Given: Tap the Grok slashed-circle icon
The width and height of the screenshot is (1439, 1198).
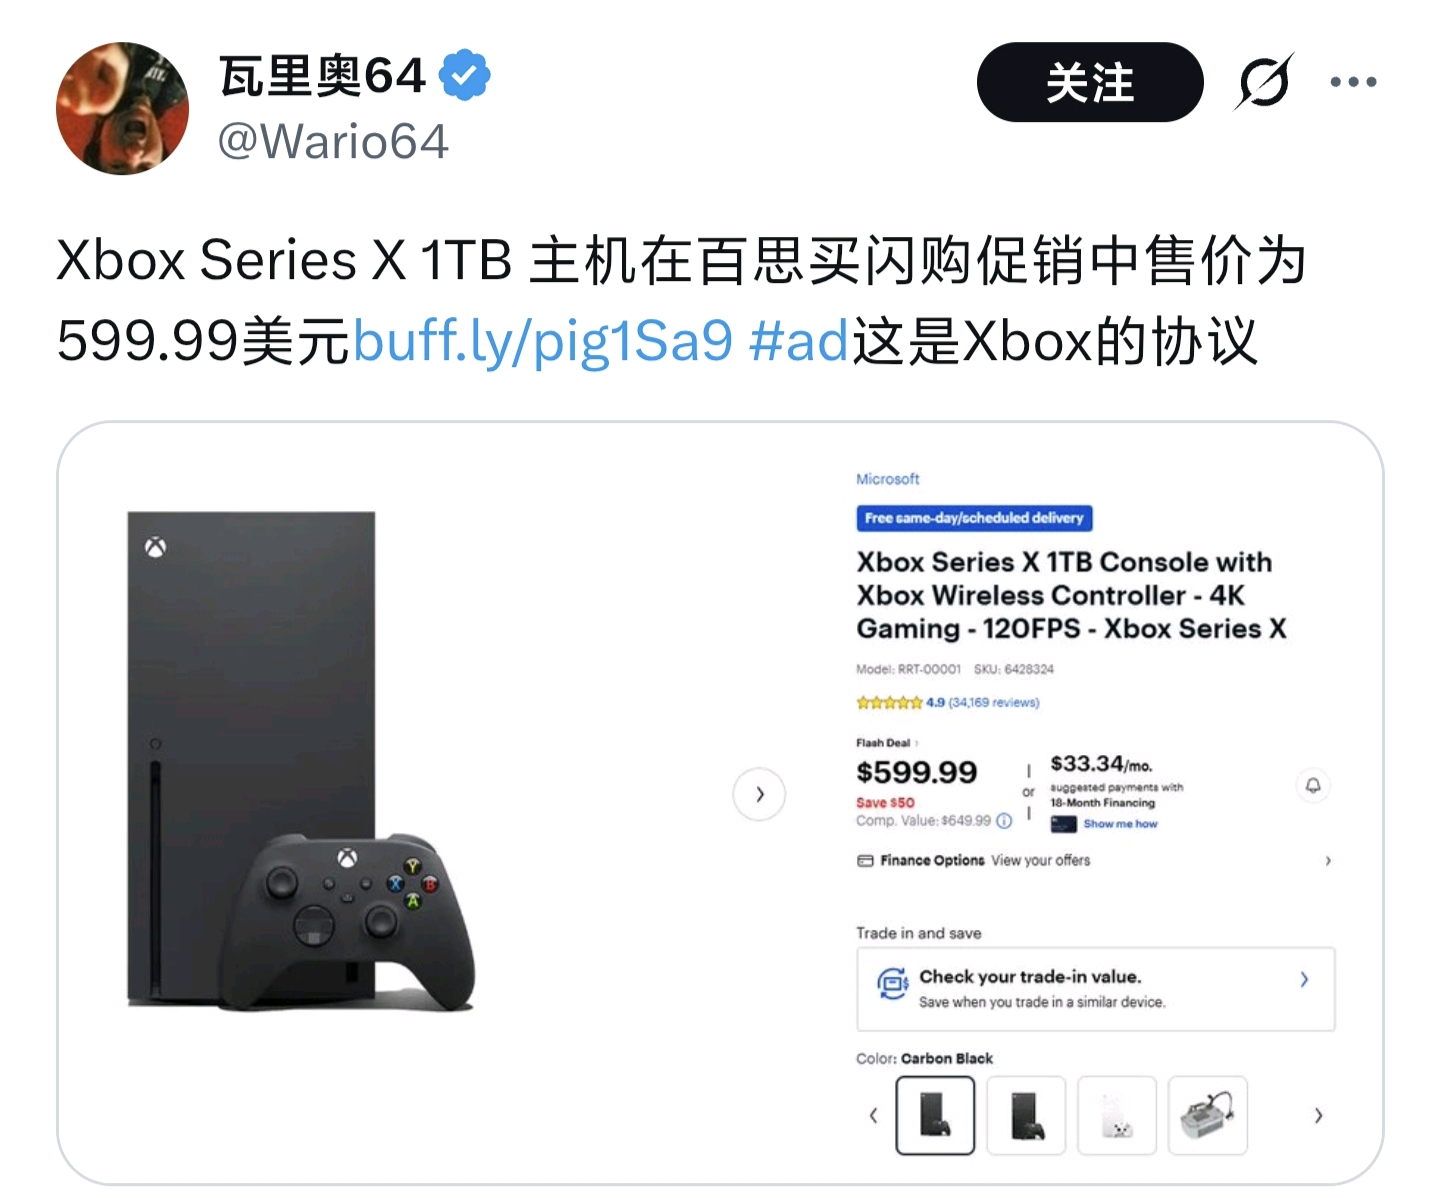Looking at the screenshot, I should [x=1264, y=82].
